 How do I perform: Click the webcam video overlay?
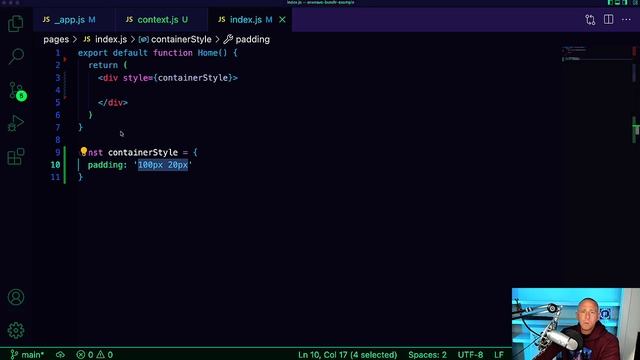click(576, 324)
